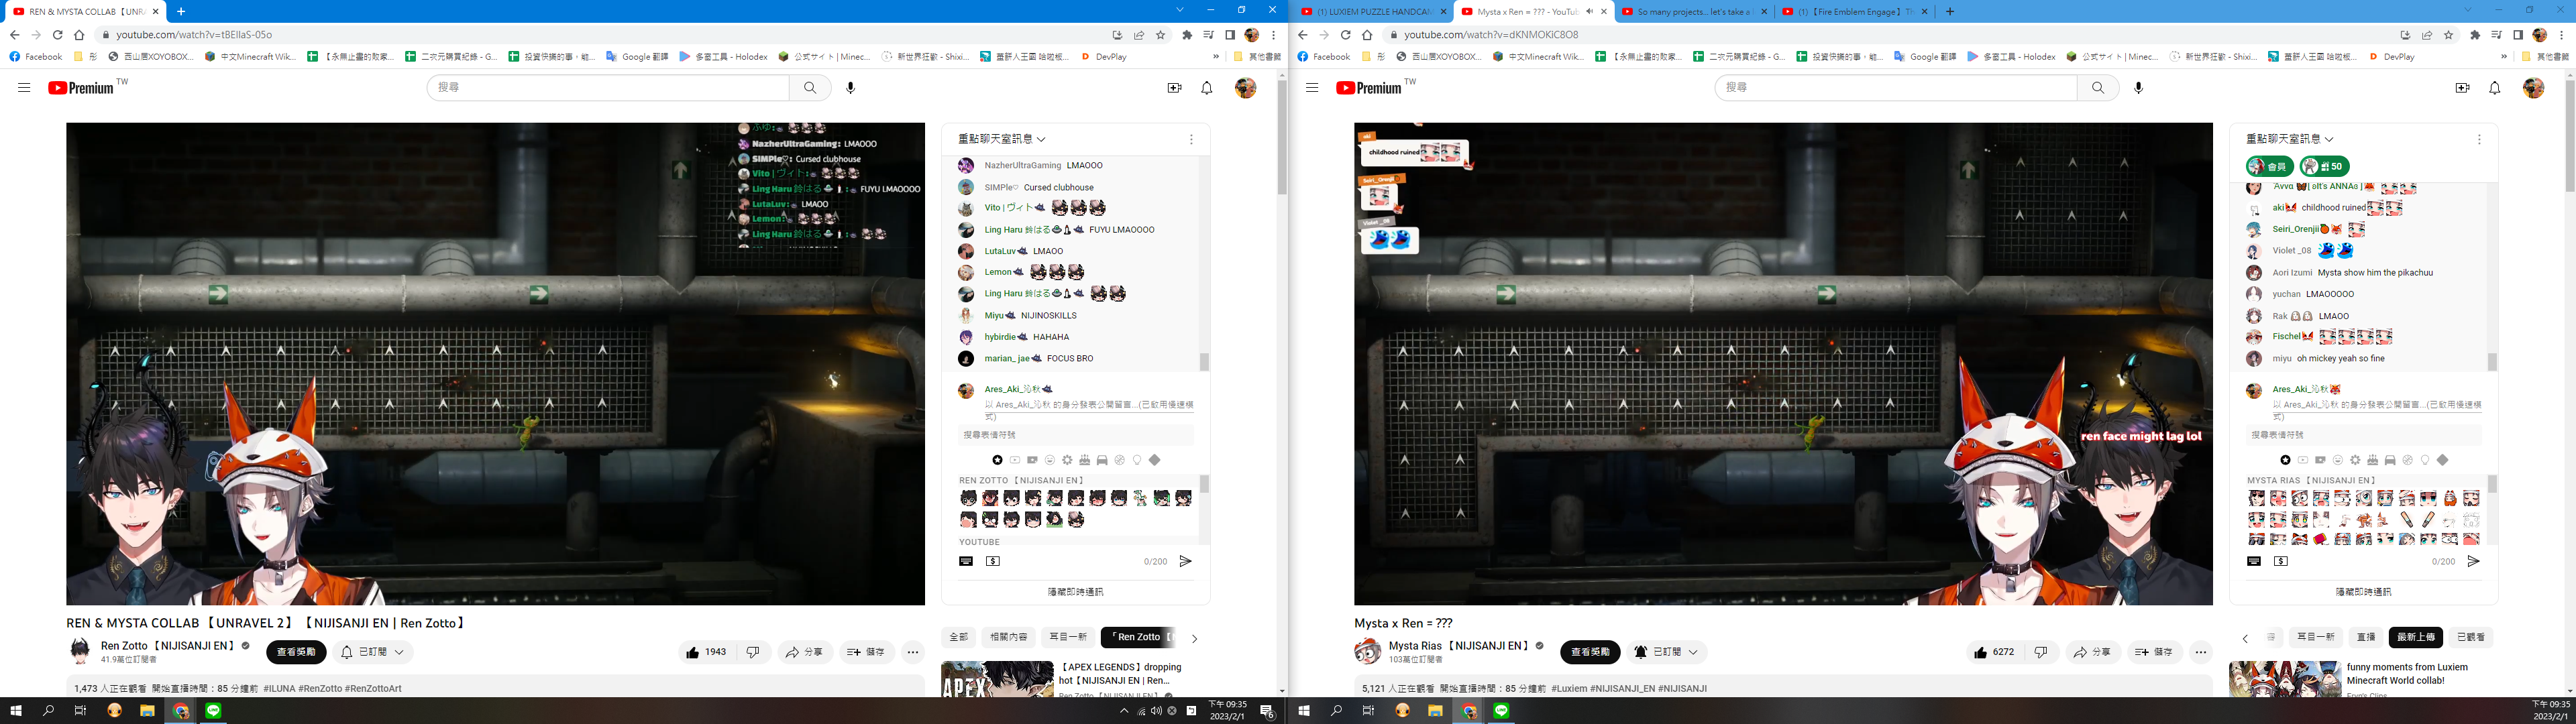Reload the page in left window
Image resolution: width=2576 pixels, height=724 pixels.
tap(57, 35)
